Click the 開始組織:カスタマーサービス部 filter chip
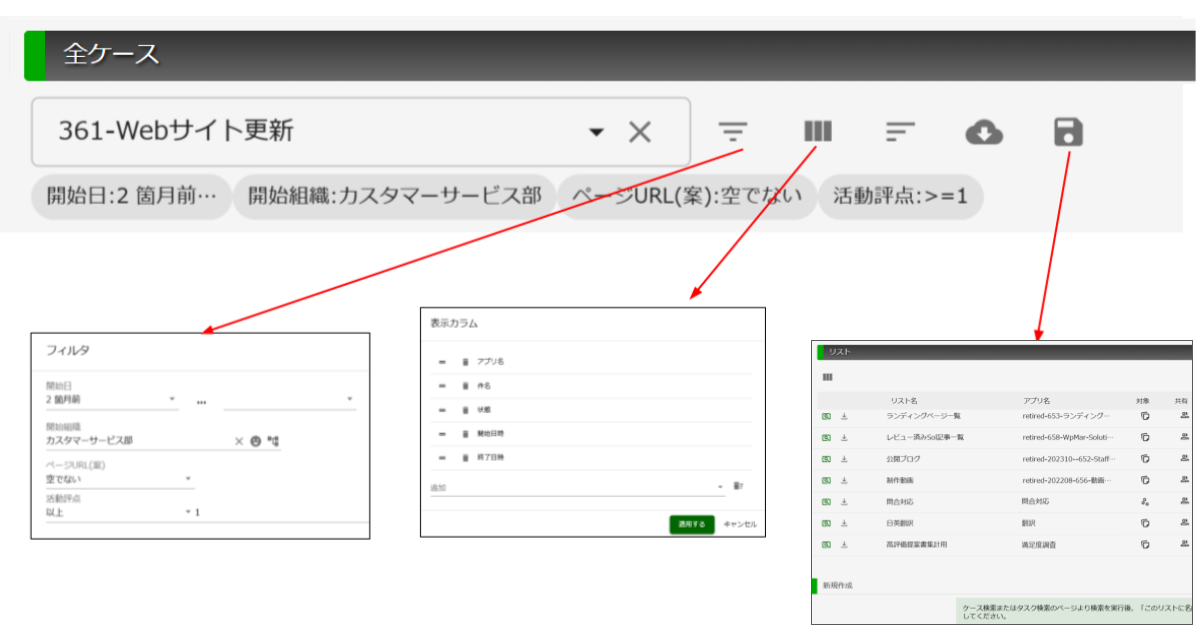1200x630 pixels. tap(395, 196)
